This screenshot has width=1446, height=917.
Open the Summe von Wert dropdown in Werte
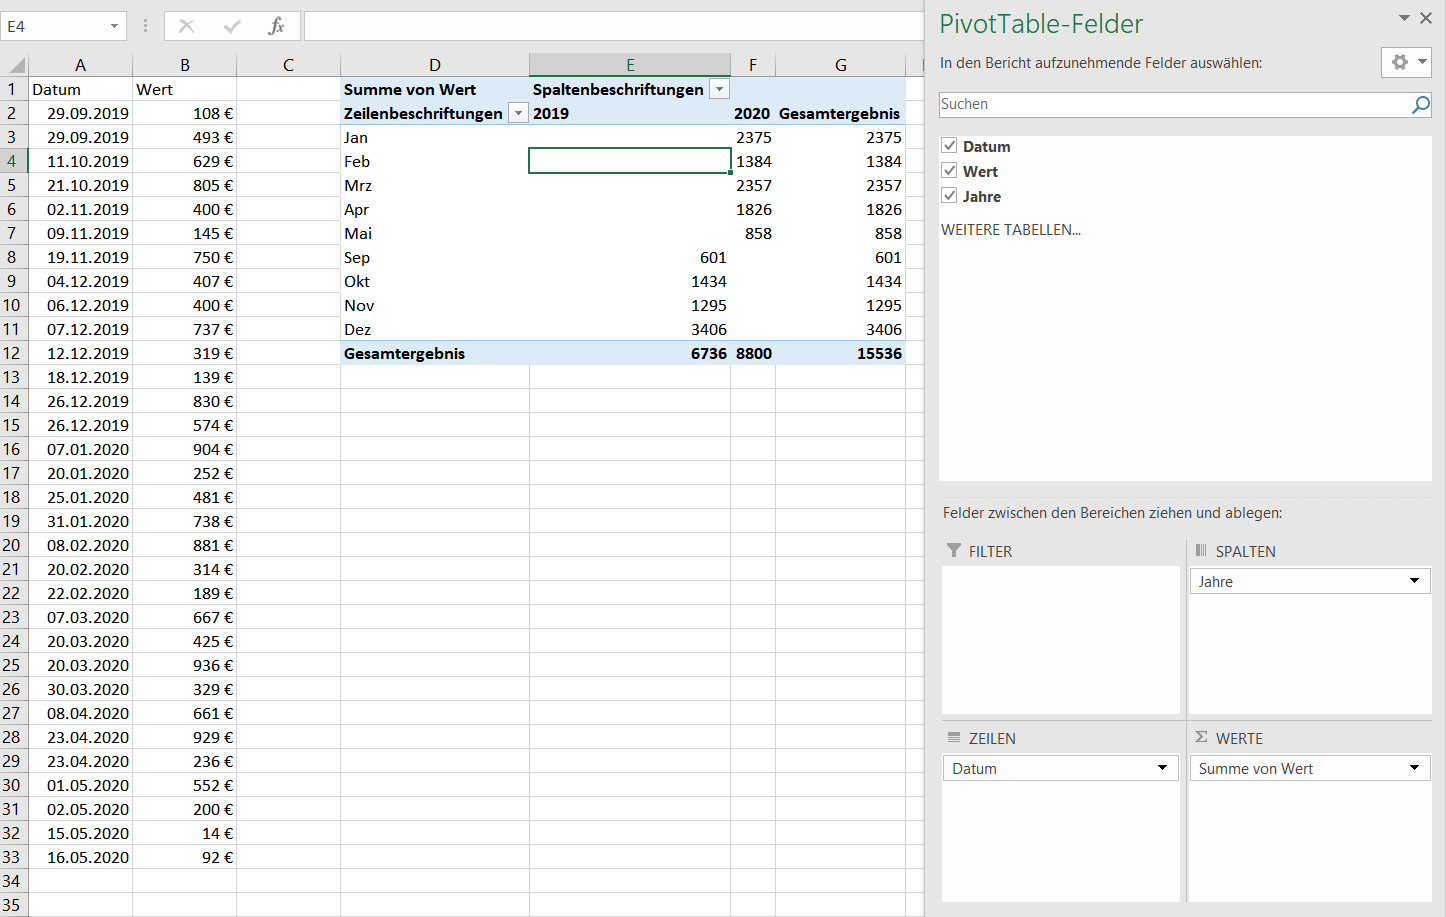click(1414, 768)
